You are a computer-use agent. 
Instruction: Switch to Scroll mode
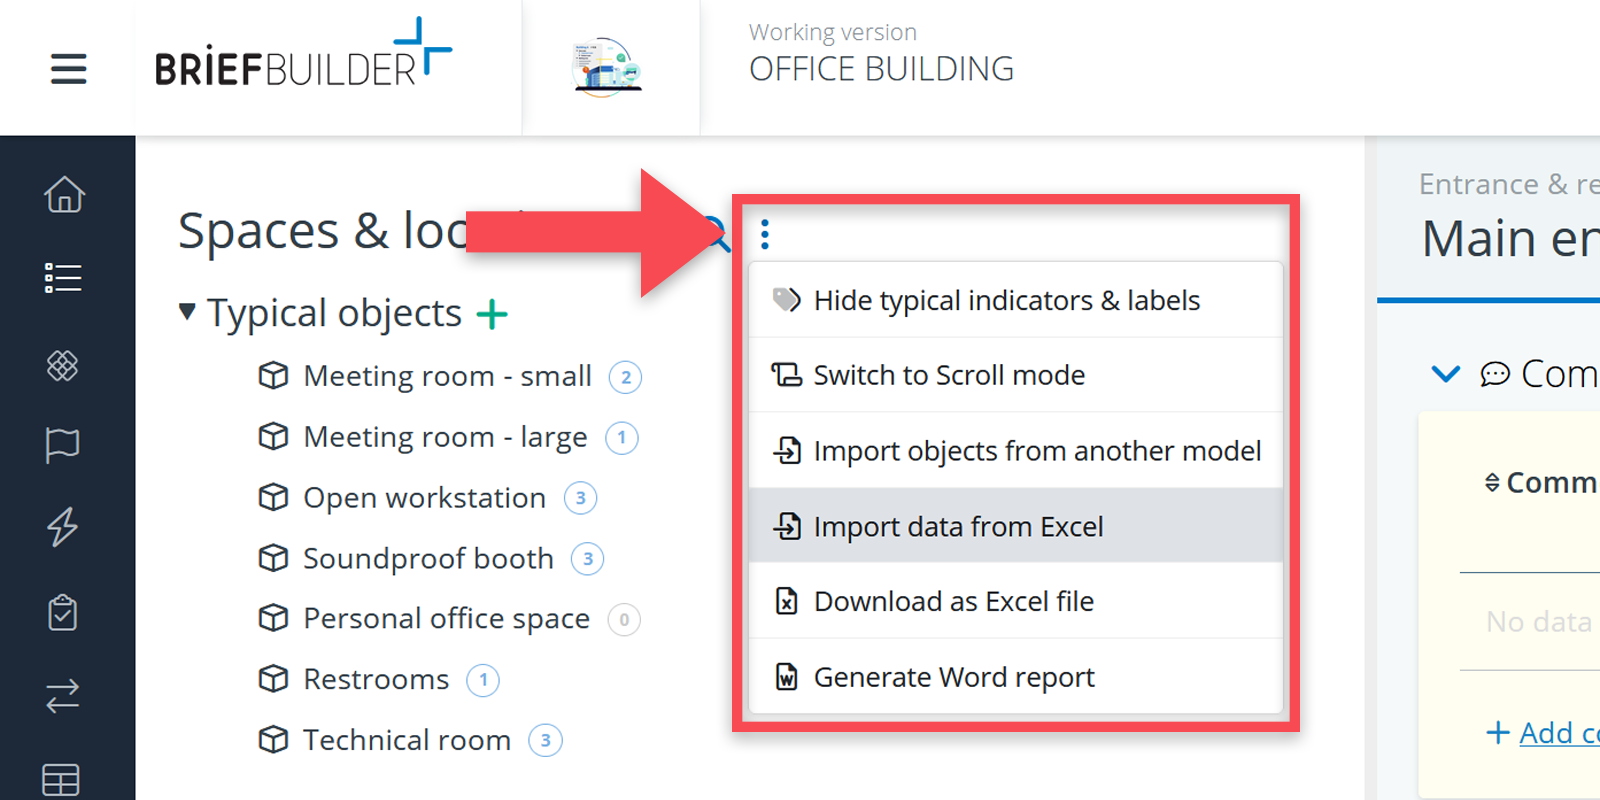pyautogui.click(x=948, y=375)
